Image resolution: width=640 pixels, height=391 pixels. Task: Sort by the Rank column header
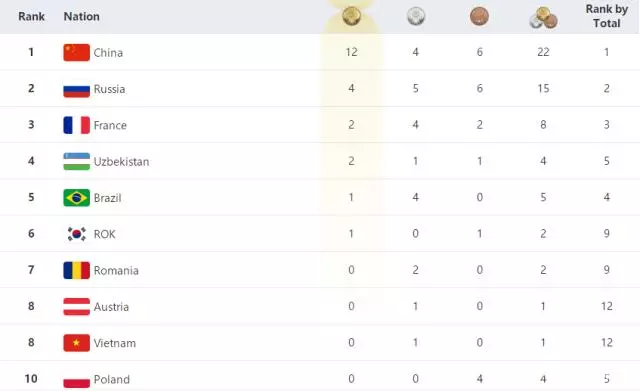point(31,16)
